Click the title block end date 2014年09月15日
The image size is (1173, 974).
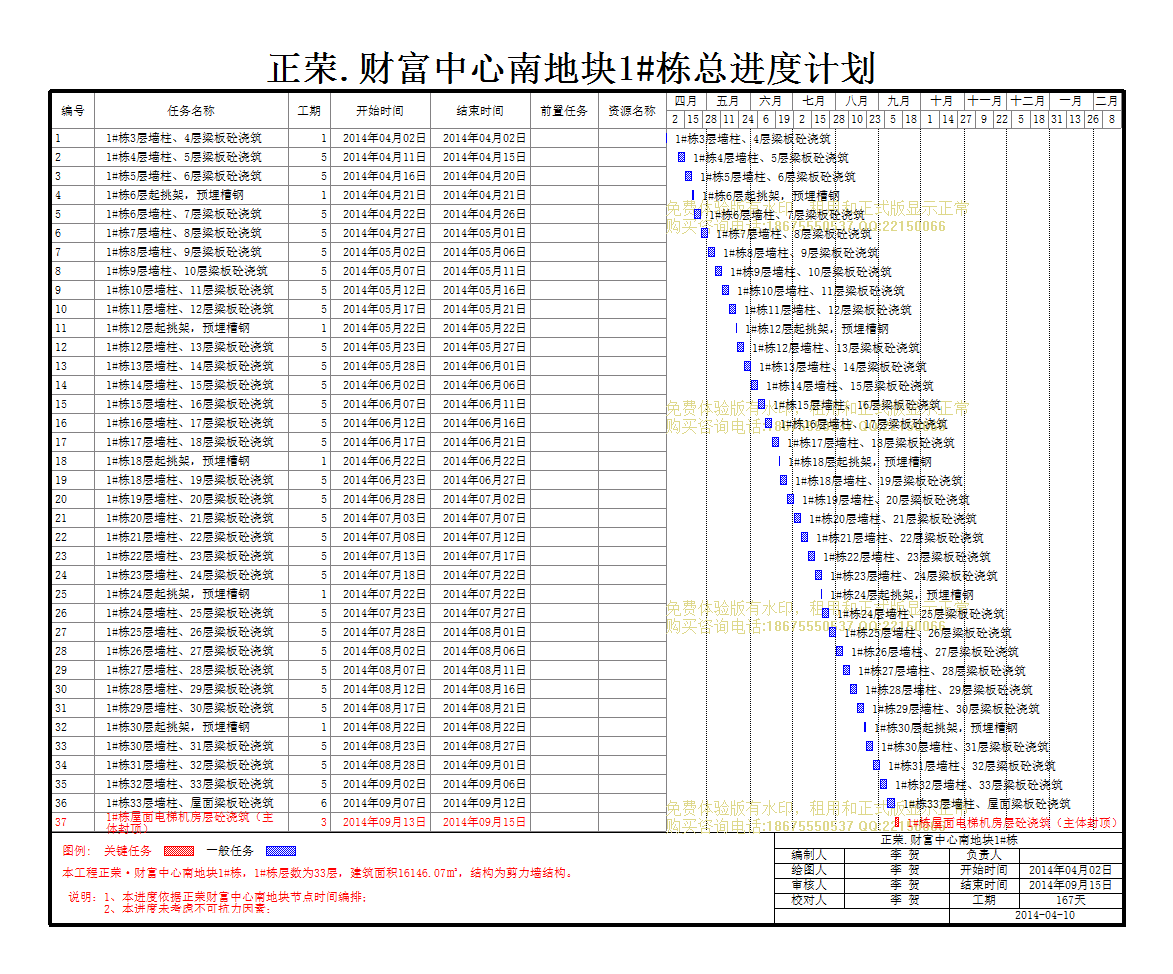pyautogui.click(x=1071, y=884)
